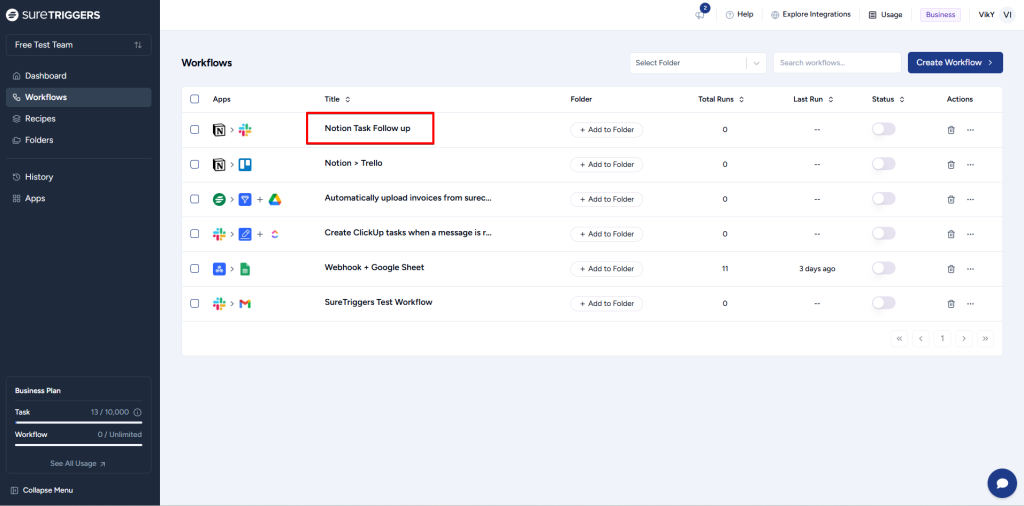Click the task usage info icon

(138, 412)
